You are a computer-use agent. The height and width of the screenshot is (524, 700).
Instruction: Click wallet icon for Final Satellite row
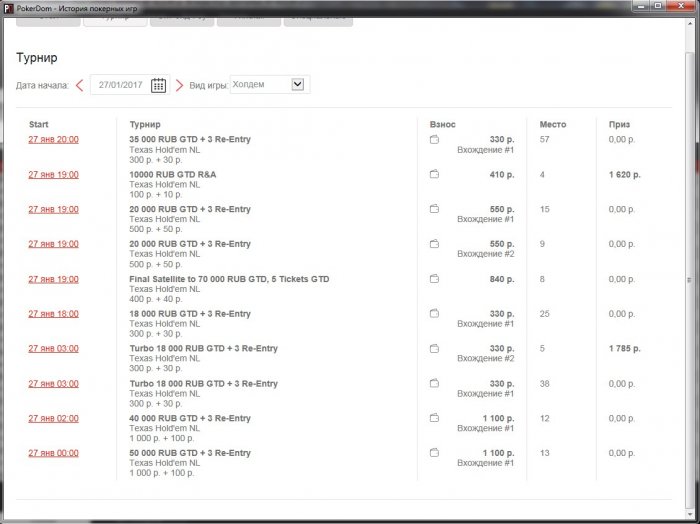434,279
